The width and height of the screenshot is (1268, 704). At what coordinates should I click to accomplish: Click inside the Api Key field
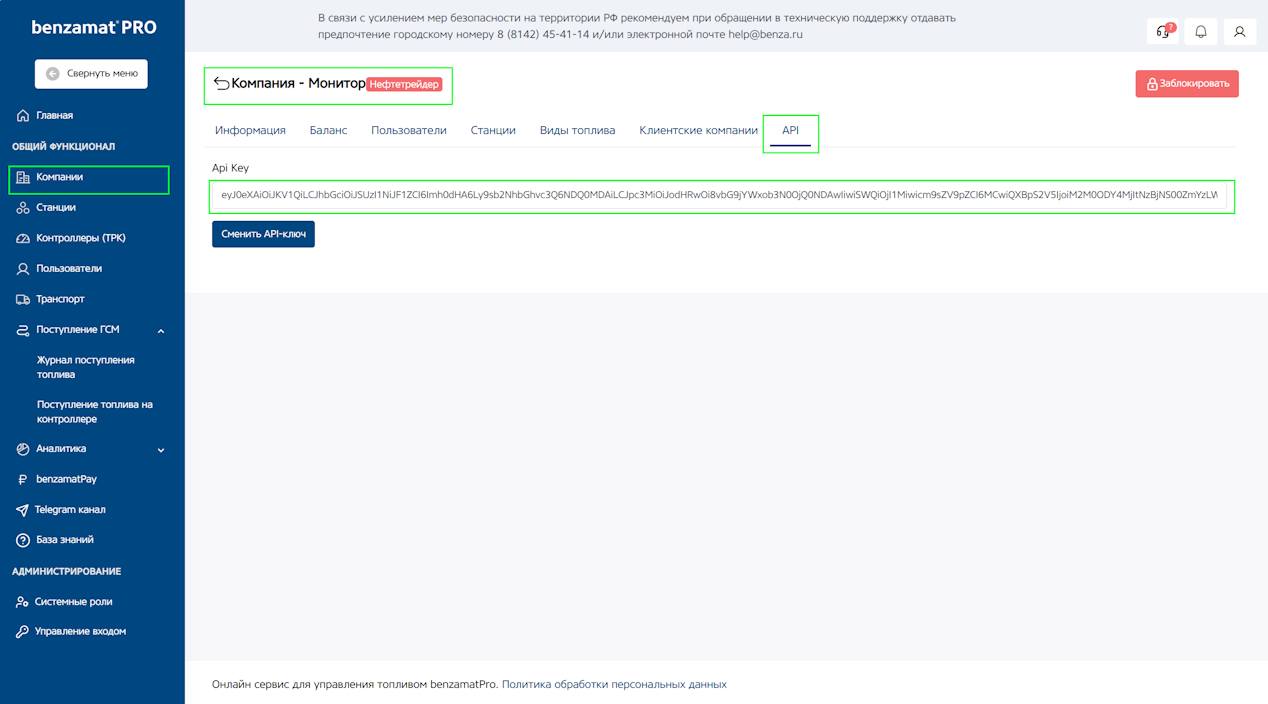(x=718, y=196)
